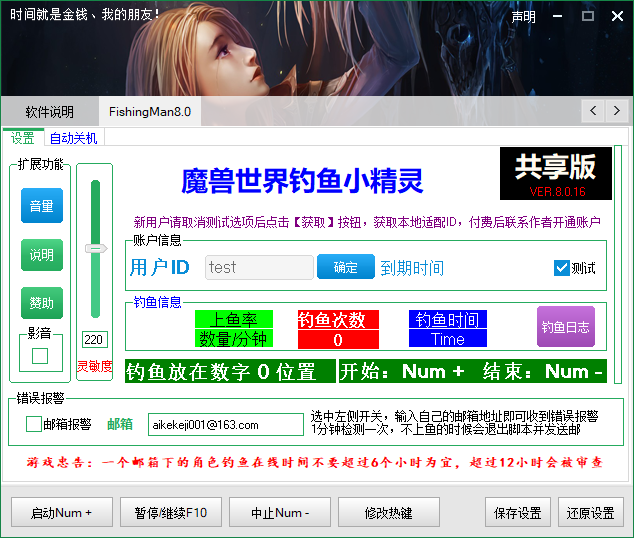Open the 声明 statement link
The image size is (634, 538).
click(x=523, y=17)
